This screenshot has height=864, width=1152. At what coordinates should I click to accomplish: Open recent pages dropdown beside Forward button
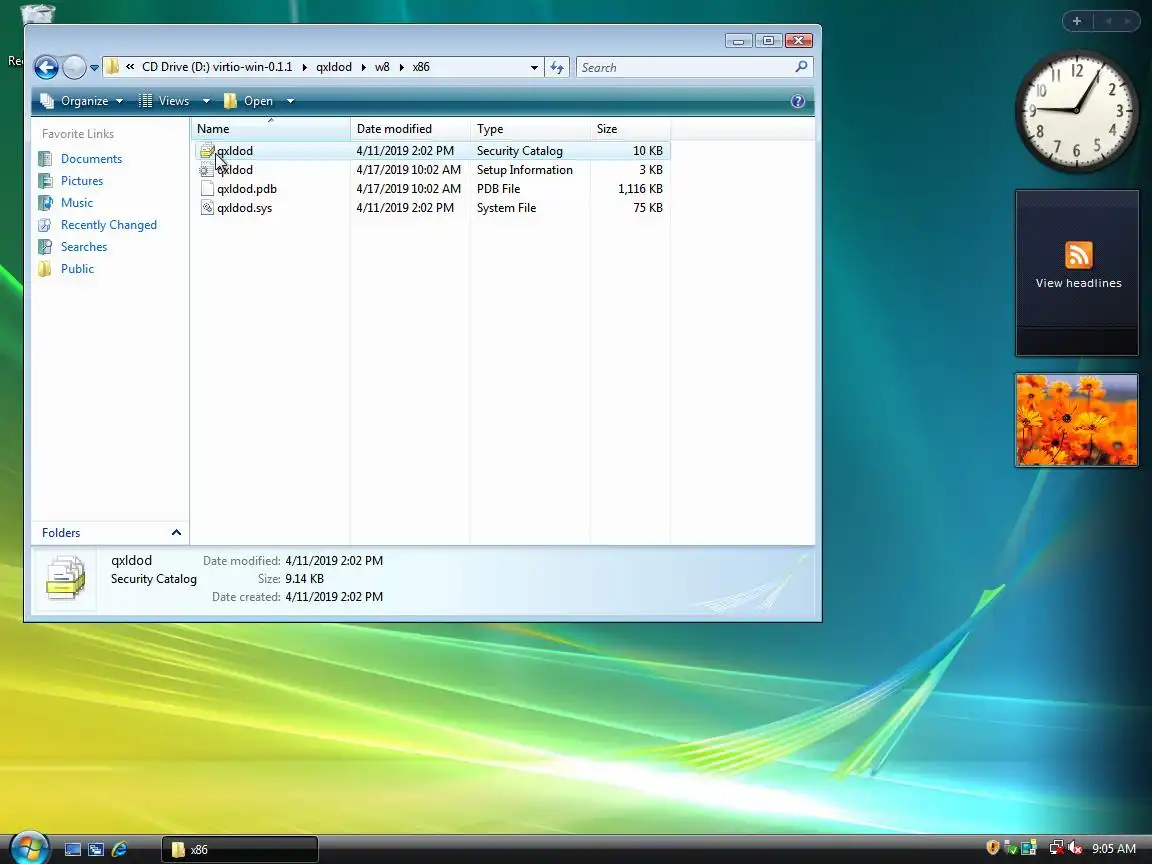94,68
